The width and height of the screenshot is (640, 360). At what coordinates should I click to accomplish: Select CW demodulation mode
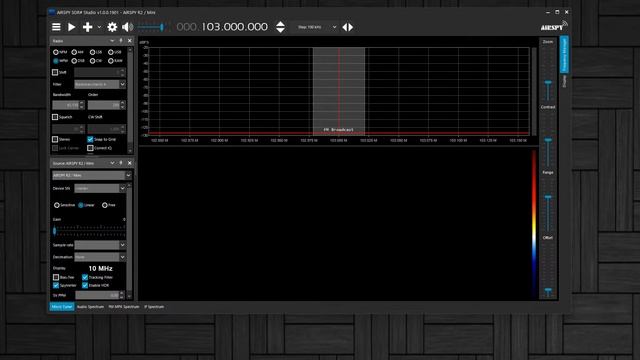(96, 61)
